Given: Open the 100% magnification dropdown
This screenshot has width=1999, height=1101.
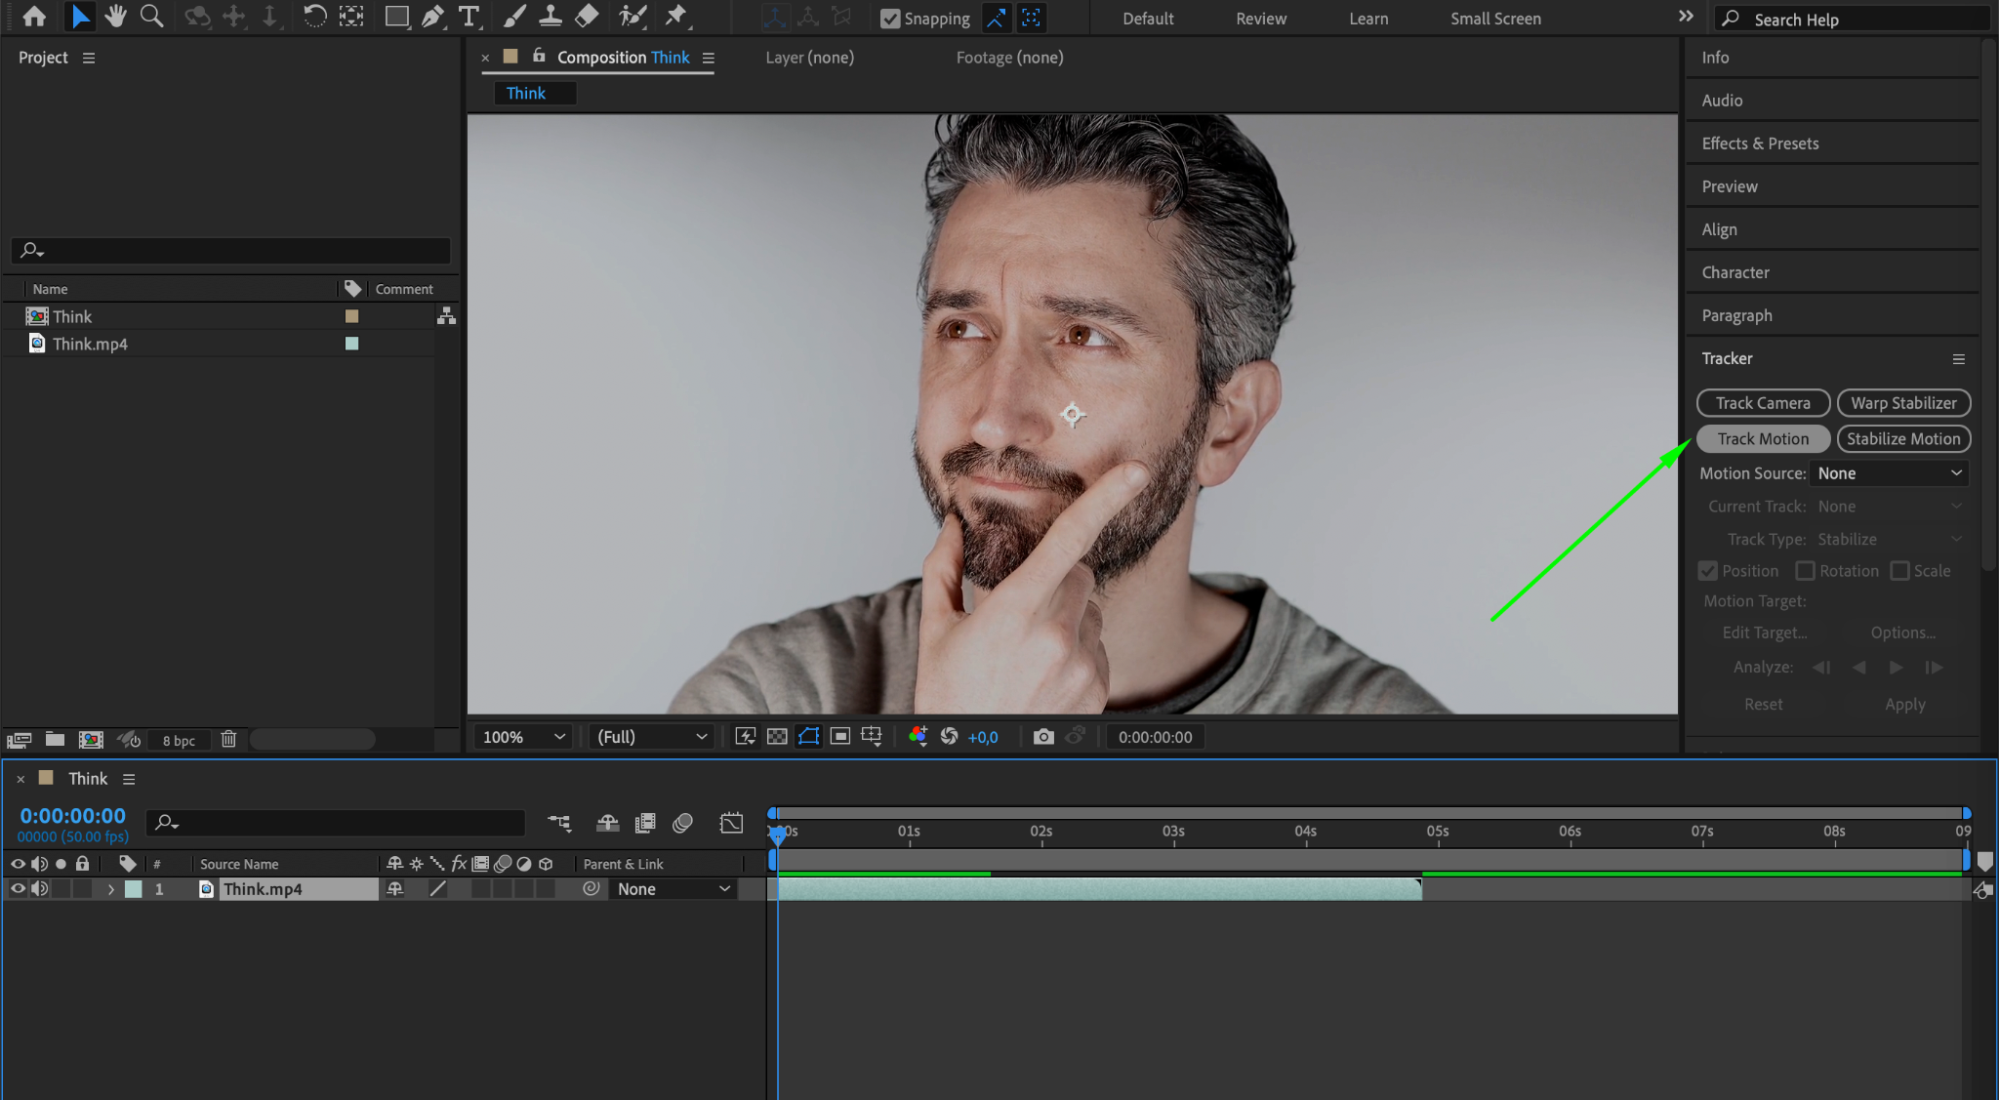Looking at the screenshot, I should tap(524, 737).
